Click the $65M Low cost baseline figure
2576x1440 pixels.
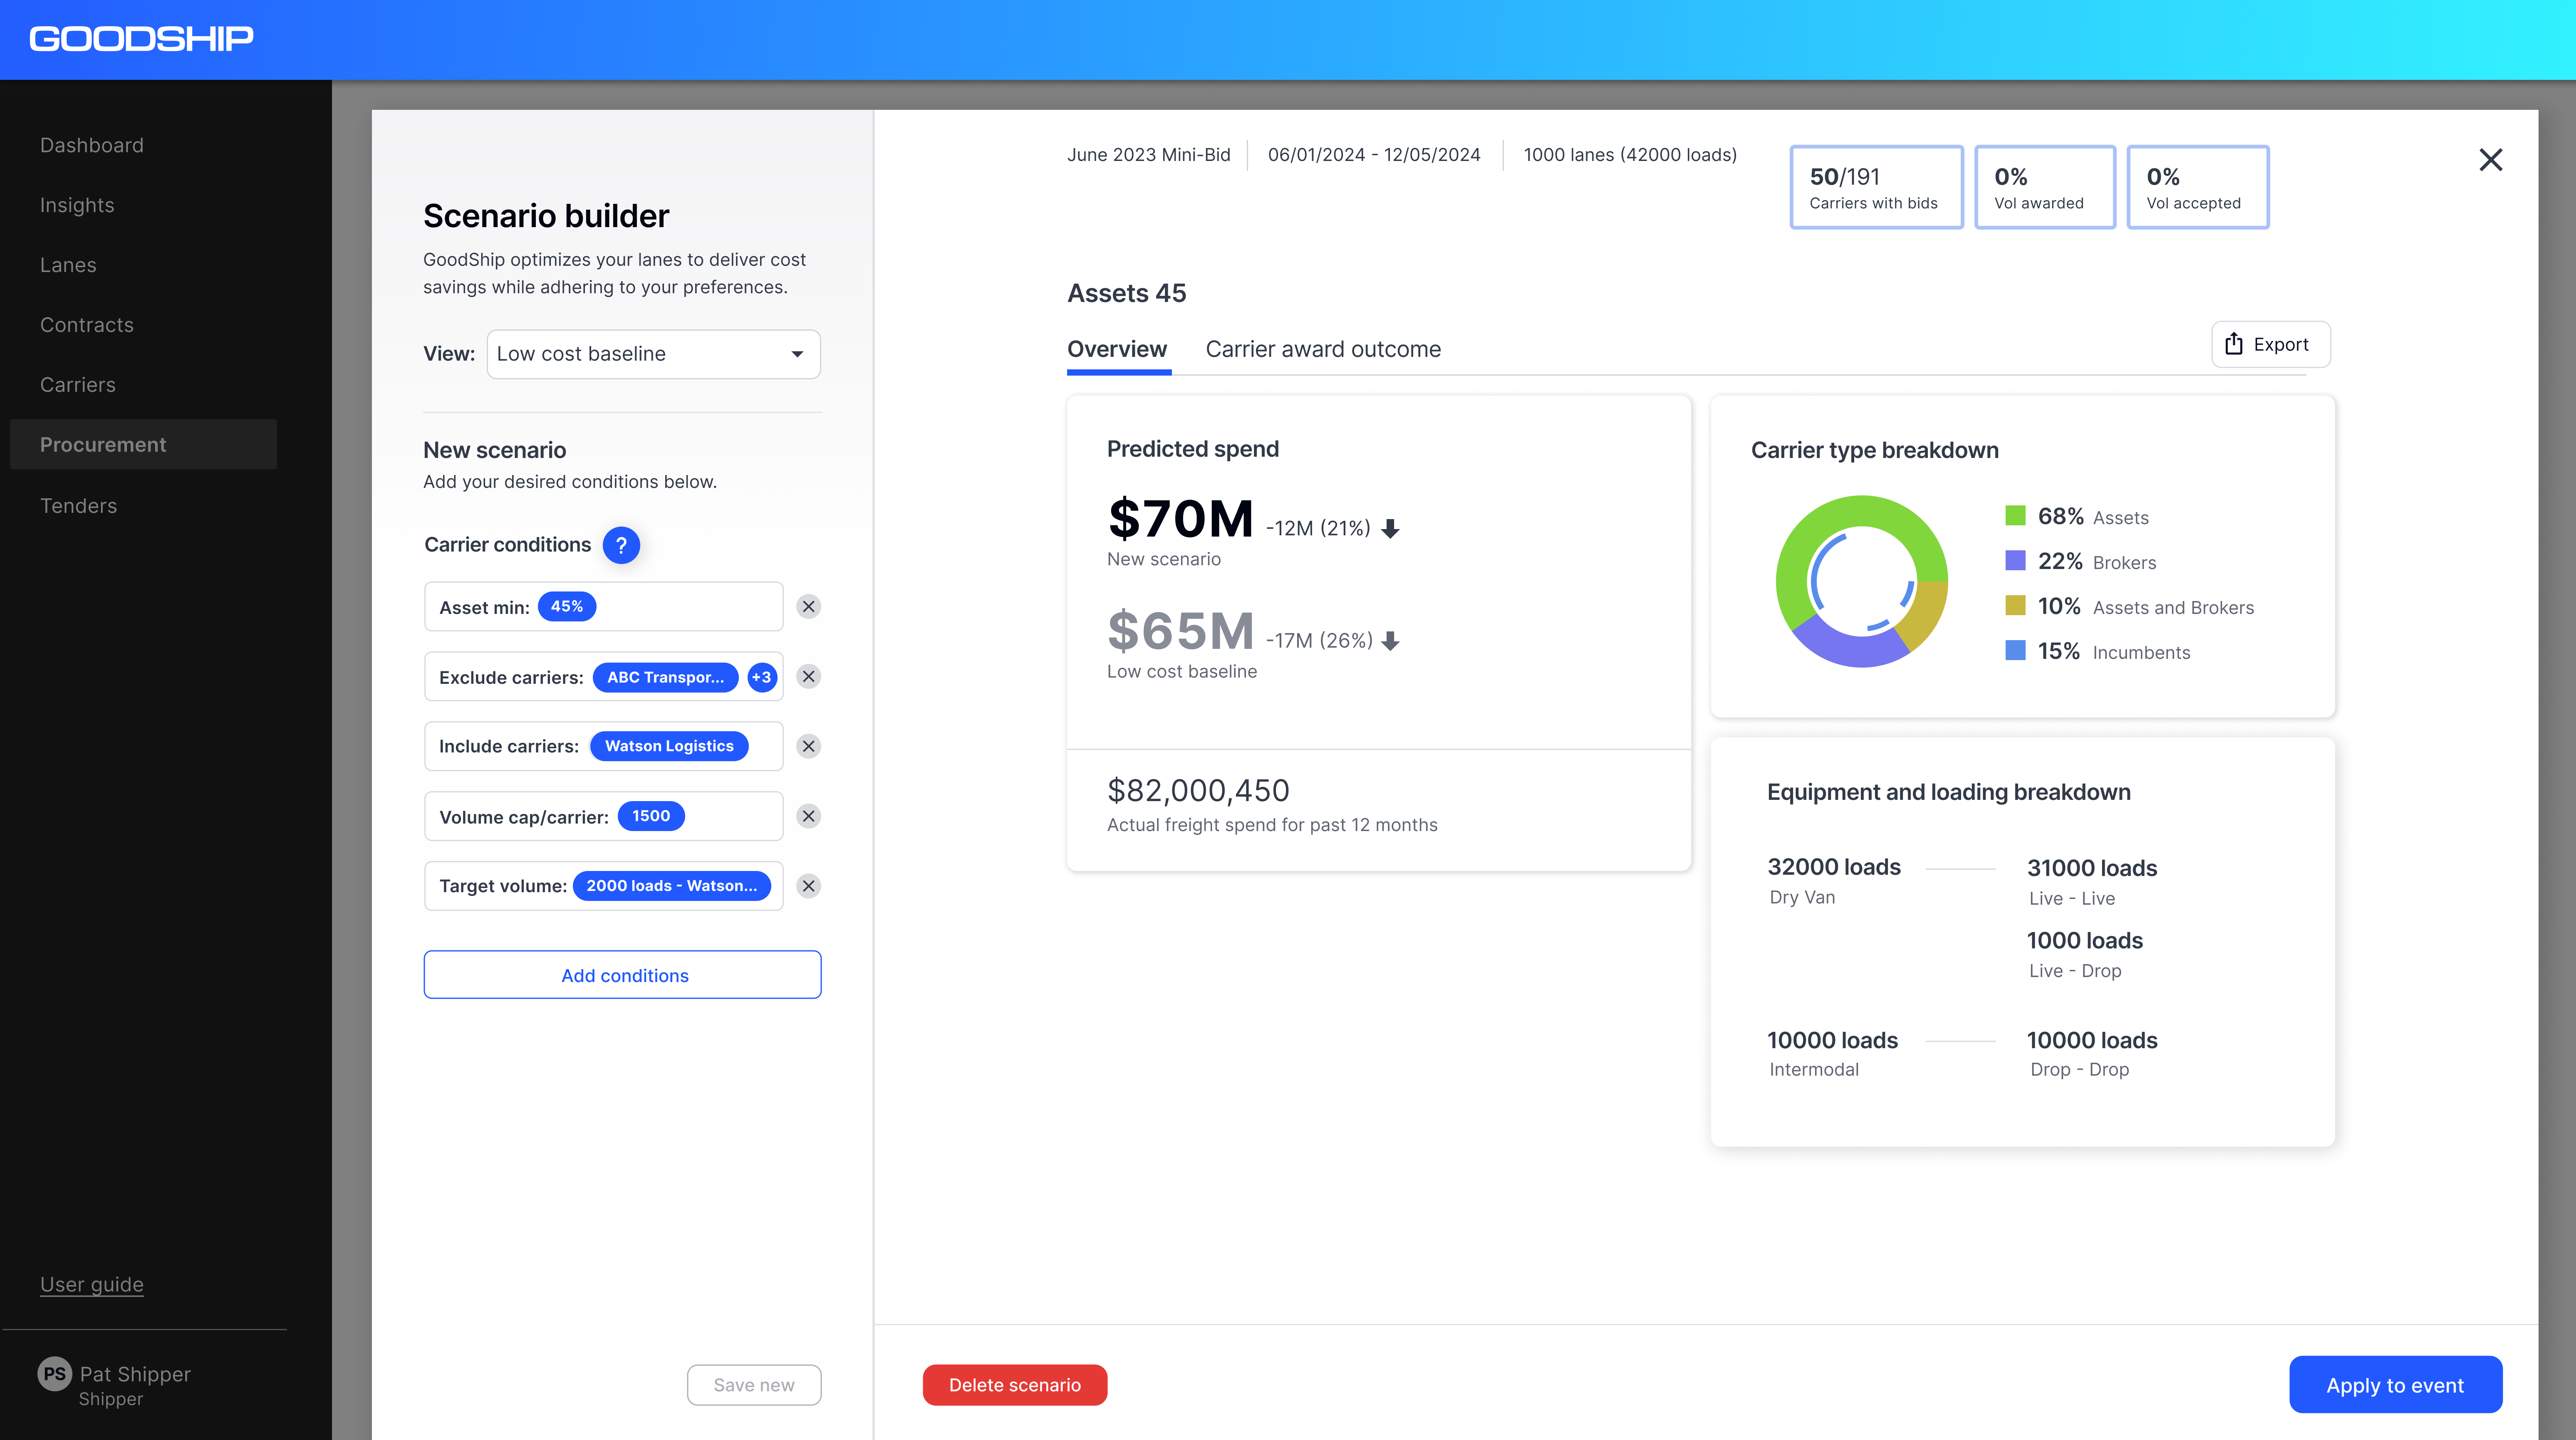coord(1181,631)
